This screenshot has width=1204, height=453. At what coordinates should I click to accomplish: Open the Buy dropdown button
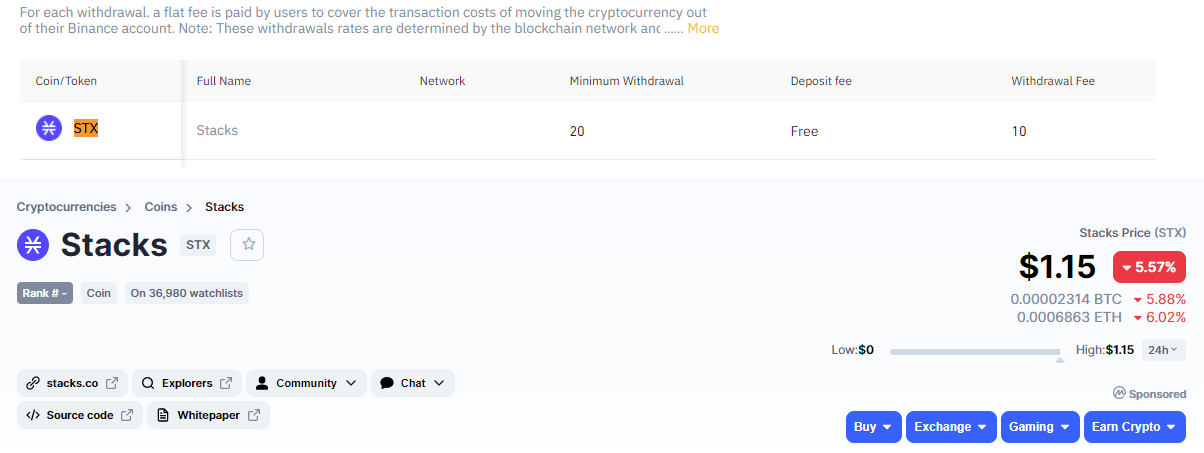coord(874,427)
